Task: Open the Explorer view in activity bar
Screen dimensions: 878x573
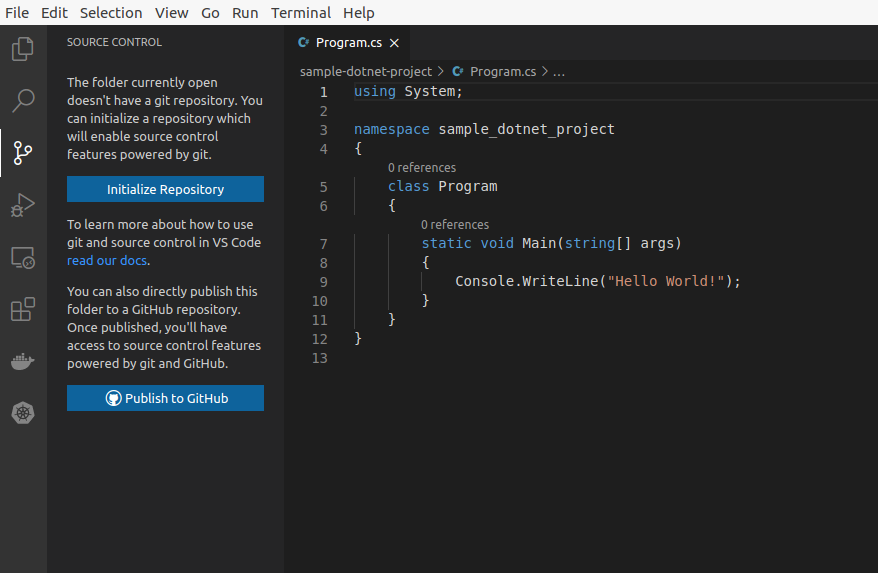Action: [22, 48]
